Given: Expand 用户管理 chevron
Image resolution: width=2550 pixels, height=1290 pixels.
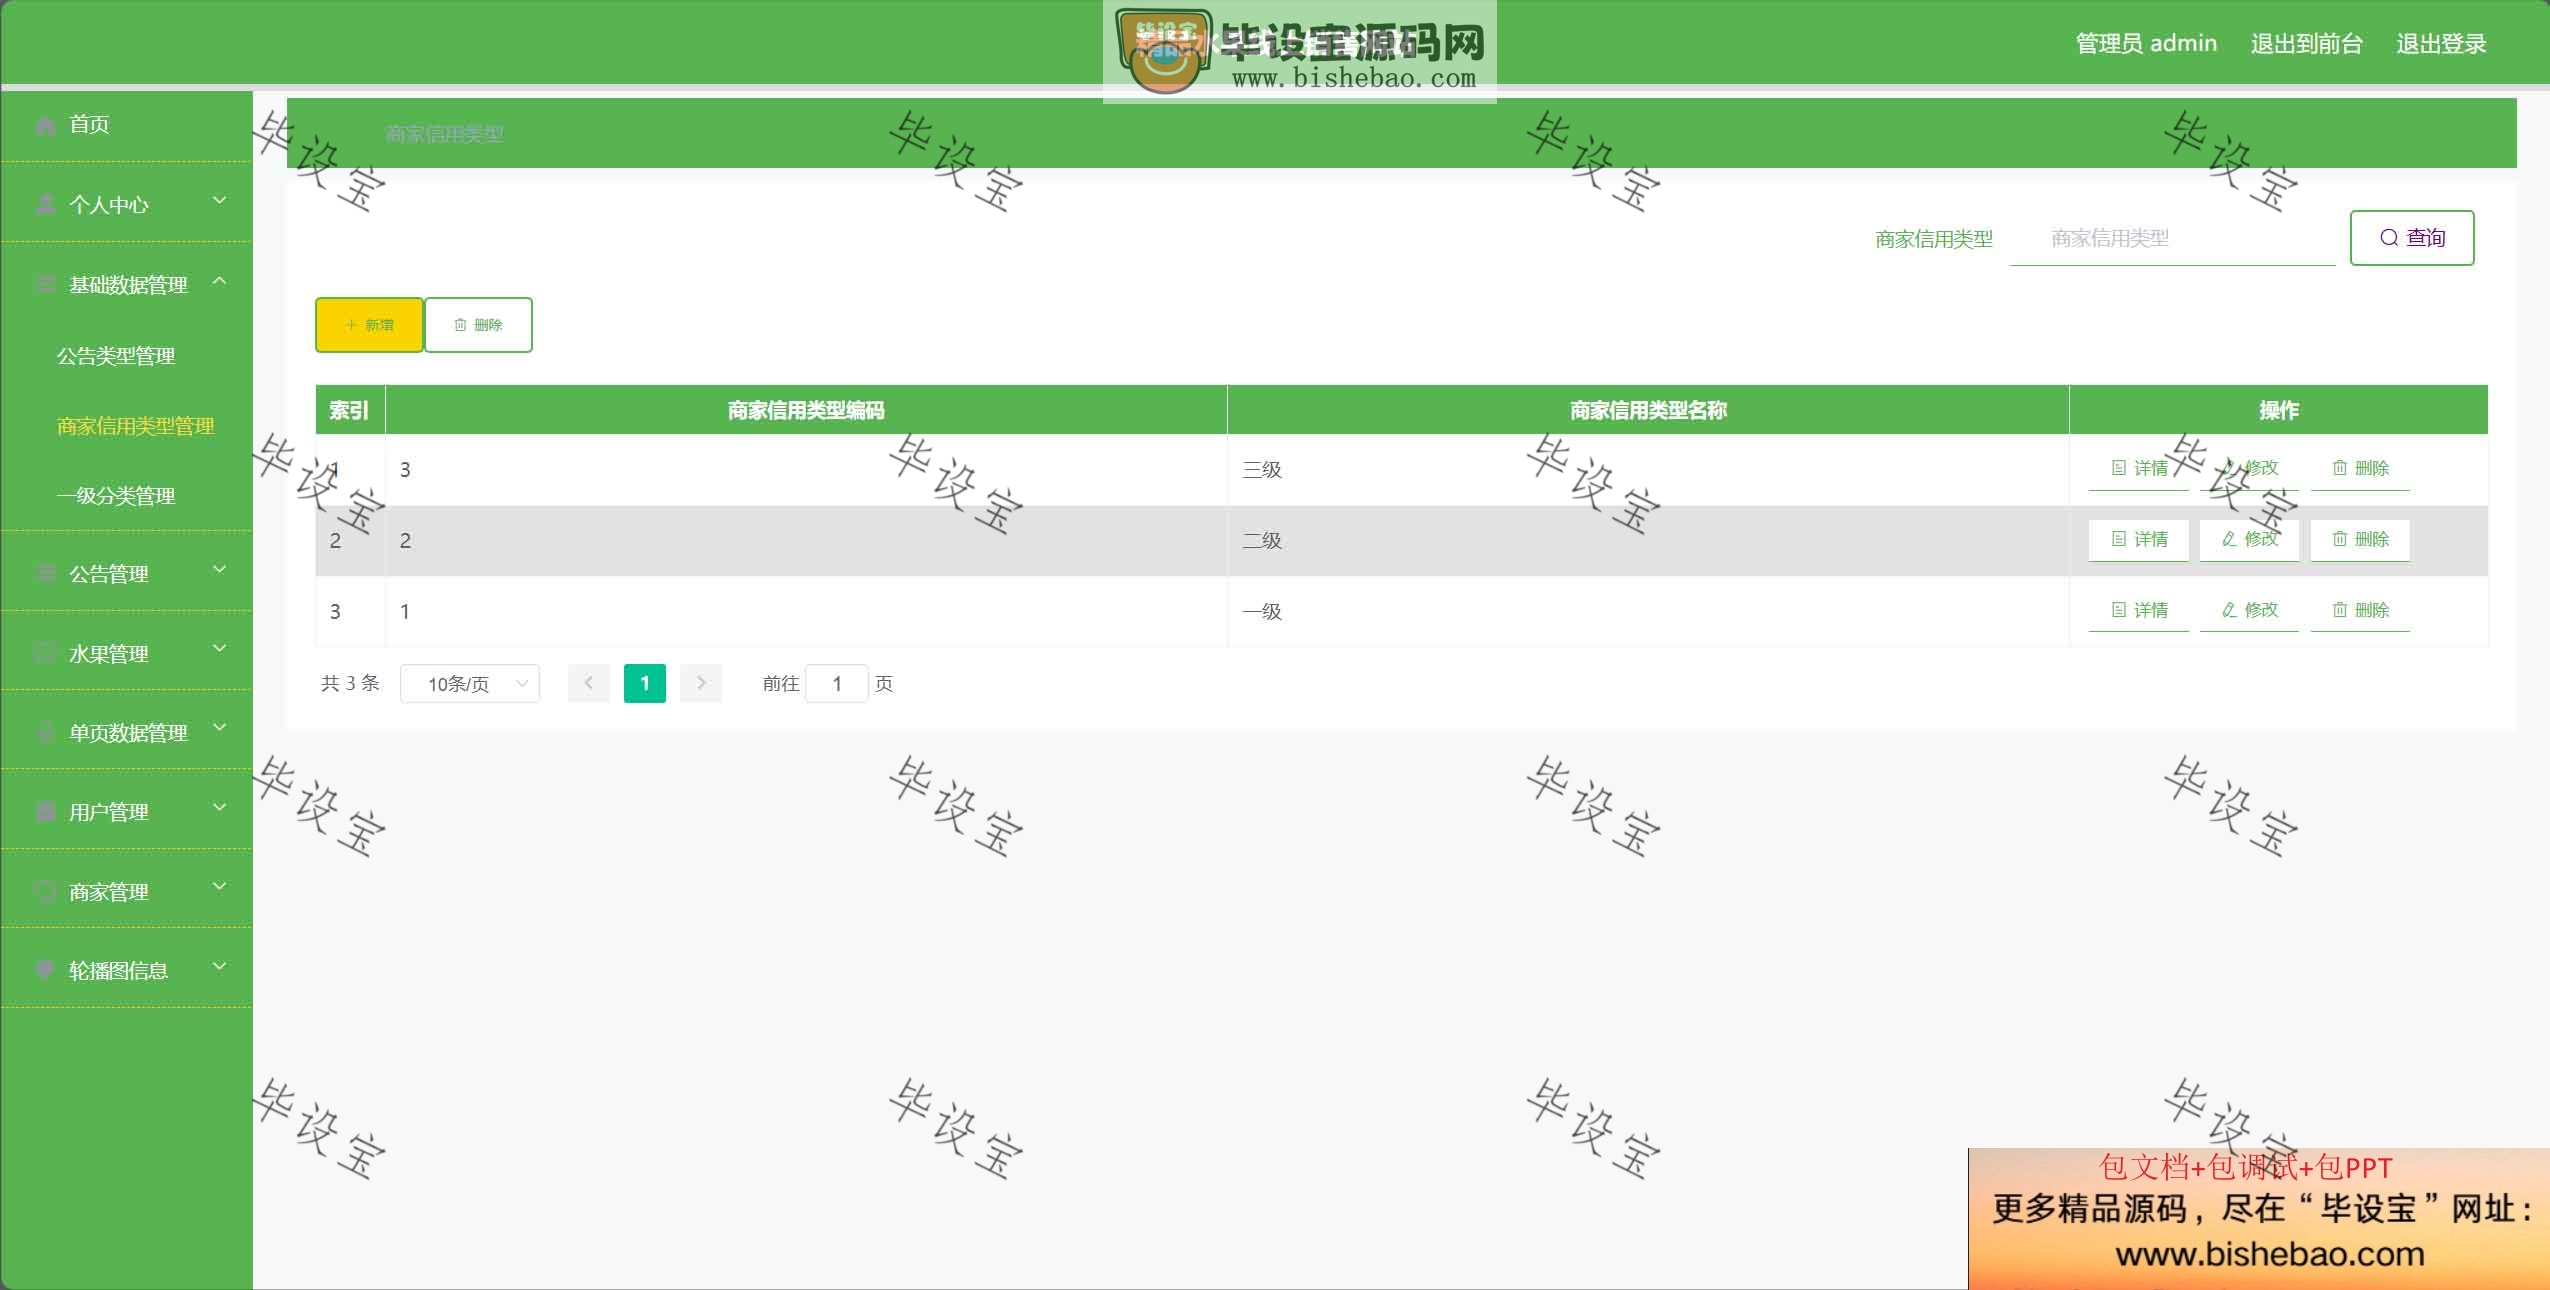Looking at the screenshot, I should point(220,808).
